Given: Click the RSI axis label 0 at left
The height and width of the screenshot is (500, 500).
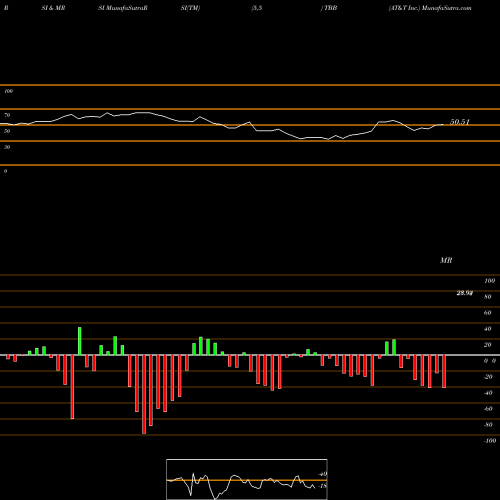Looking at the screenshot, I should [x=5, y=171].
